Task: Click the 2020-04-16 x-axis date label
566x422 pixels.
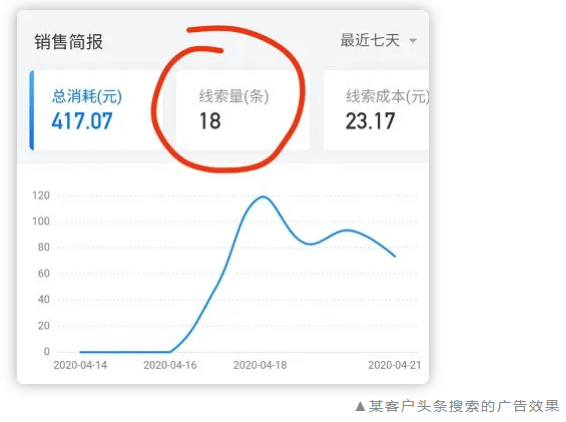Action: click(170, 365)
